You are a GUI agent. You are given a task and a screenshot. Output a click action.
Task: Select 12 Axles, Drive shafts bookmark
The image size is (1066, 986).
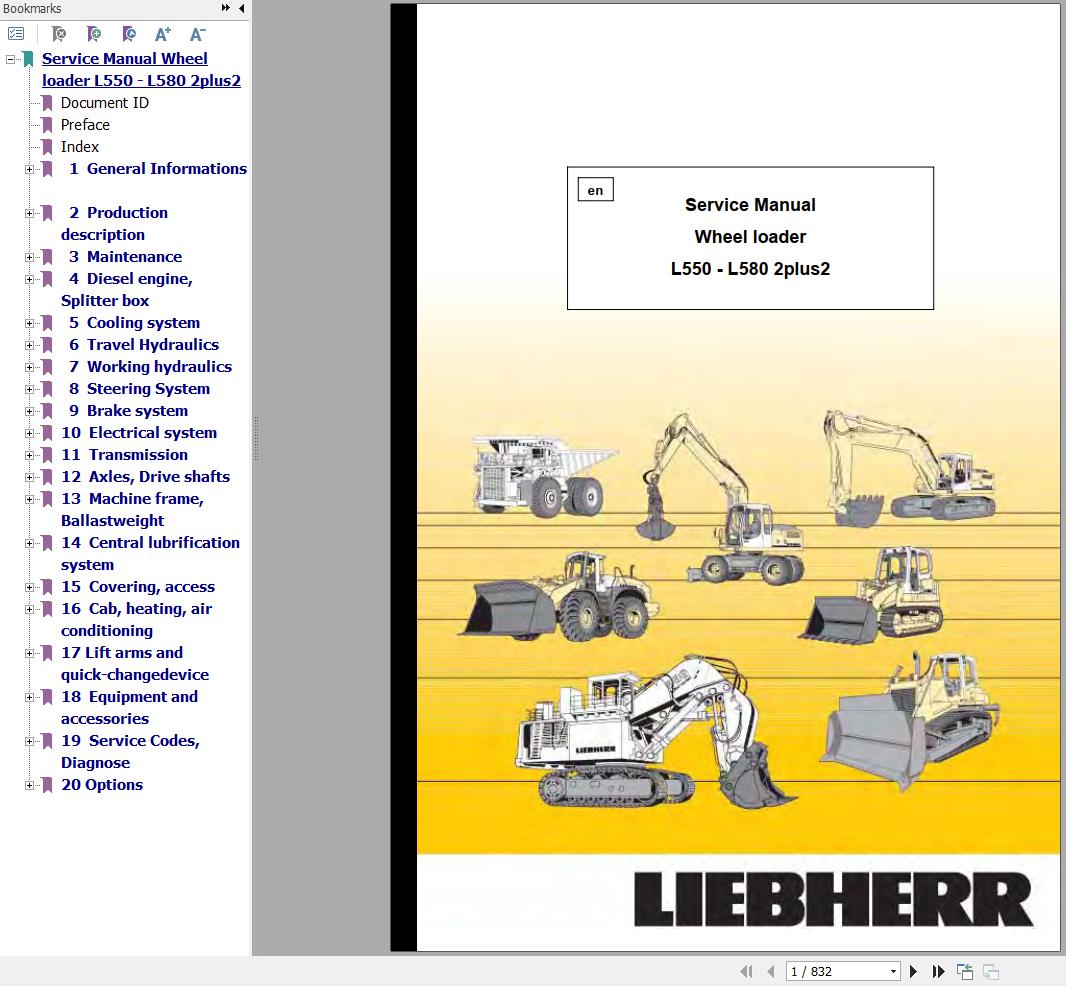pyautogui.click(x=145, y=477)
